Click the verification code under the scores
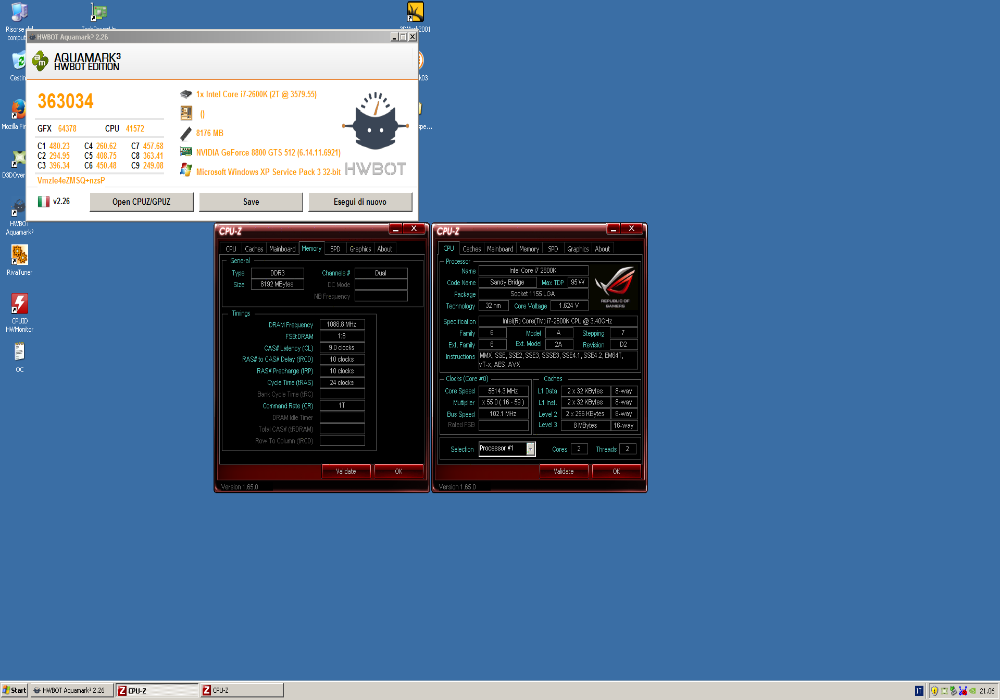The width and height of the screenshot is (1000, 700). click(71, 180)
